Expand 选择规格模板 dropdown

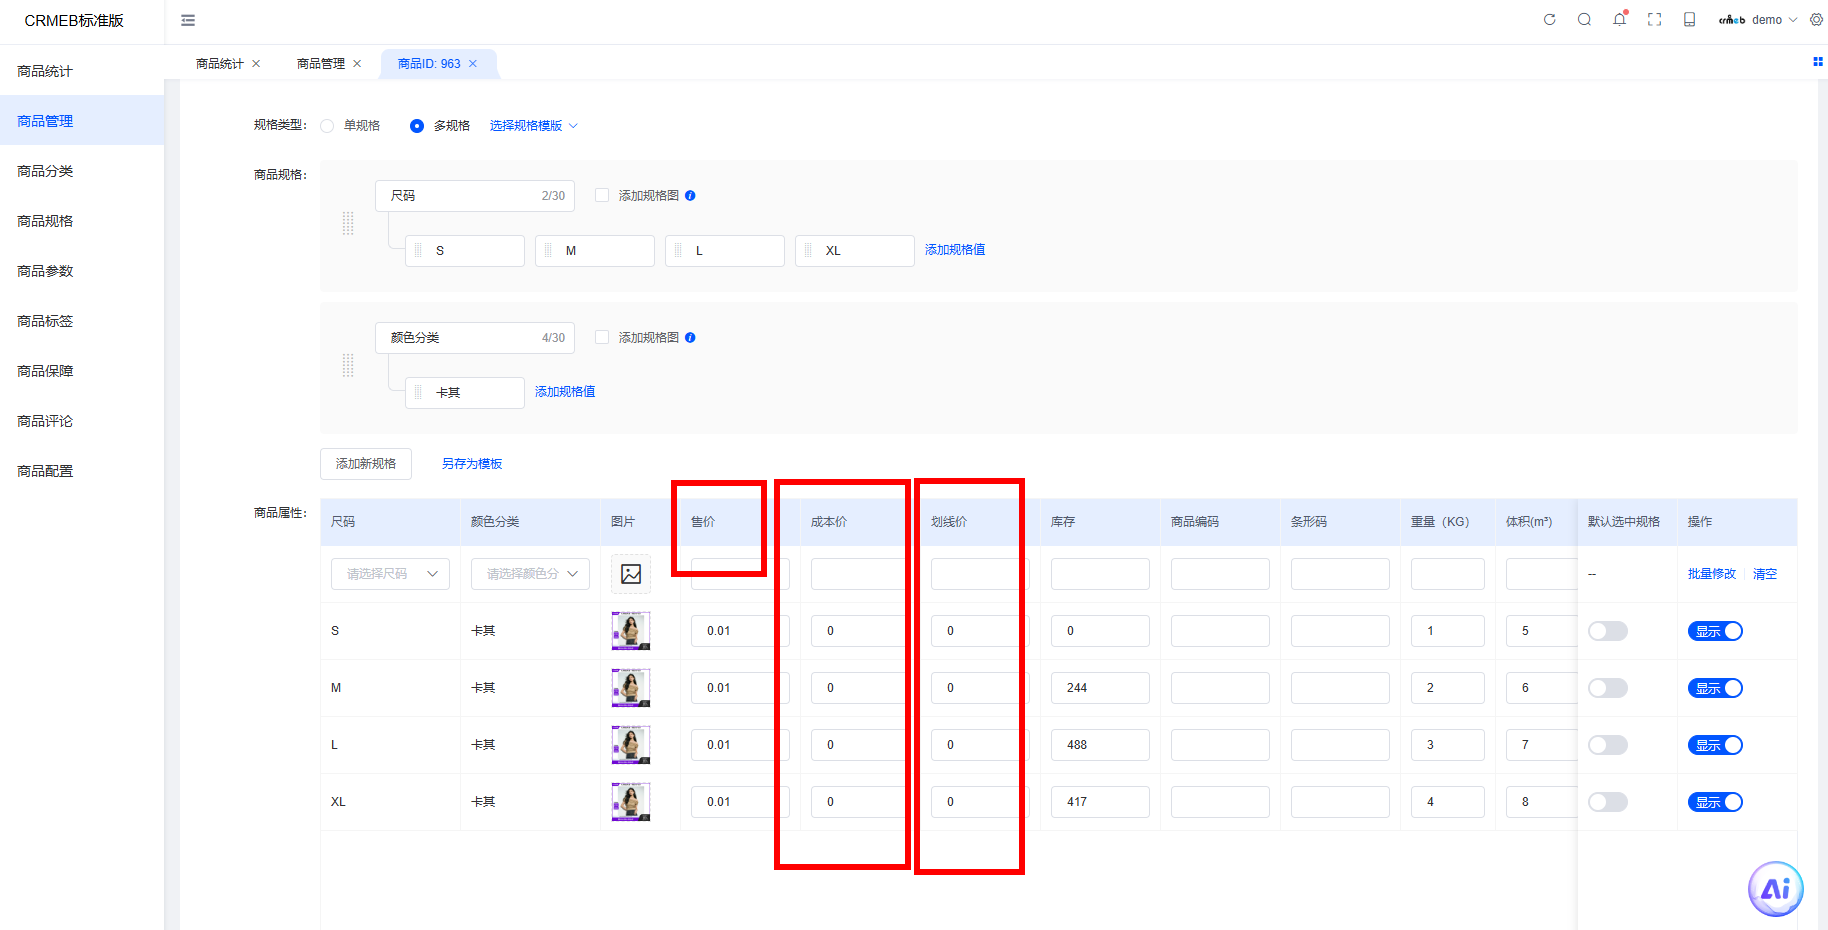coord(533,126)
